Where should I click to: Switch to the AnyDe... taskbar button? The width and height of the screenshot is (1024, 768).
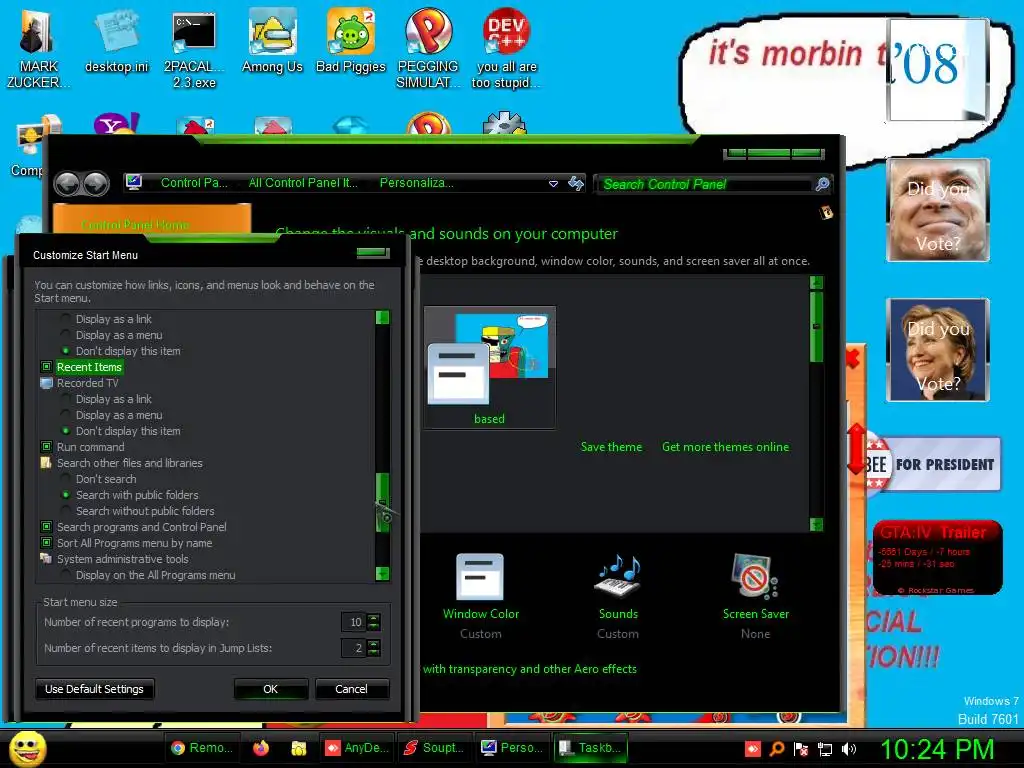pos(357,748)
